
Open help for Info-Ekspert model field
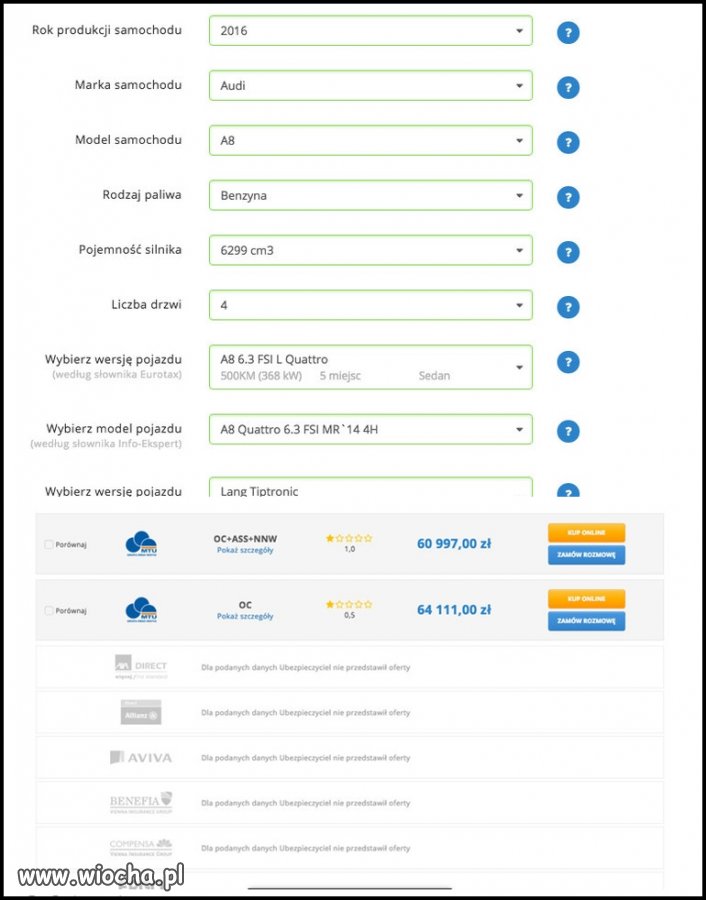tap(568, 431)
